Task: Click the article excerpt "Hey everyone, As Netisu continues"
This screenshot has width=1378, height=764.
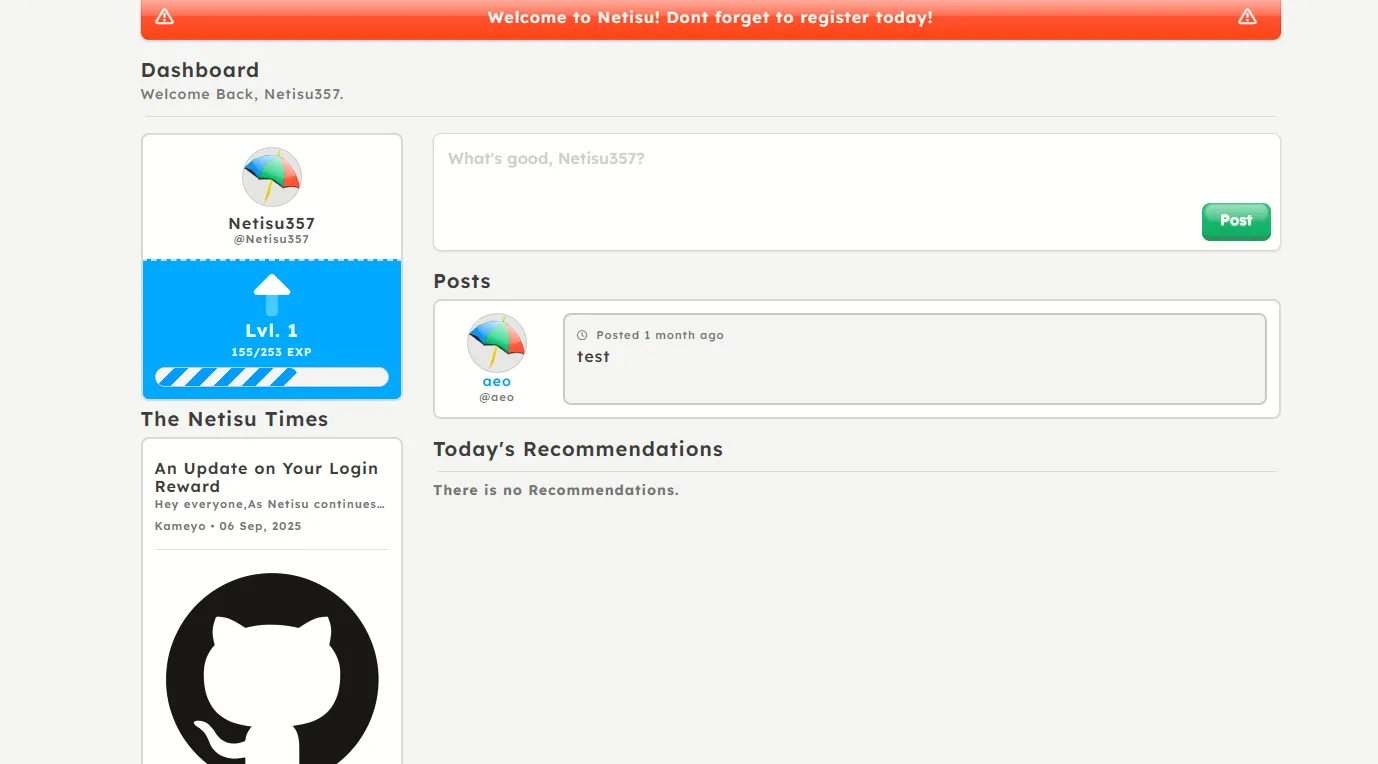Action: (270, 505)
